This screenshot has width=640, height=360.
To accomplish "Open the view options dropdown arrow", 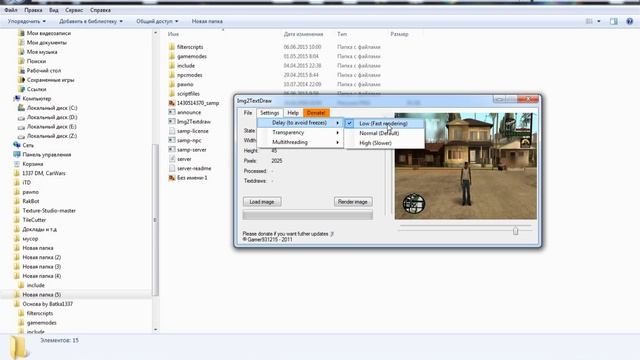I will click(x=599, y=21).
